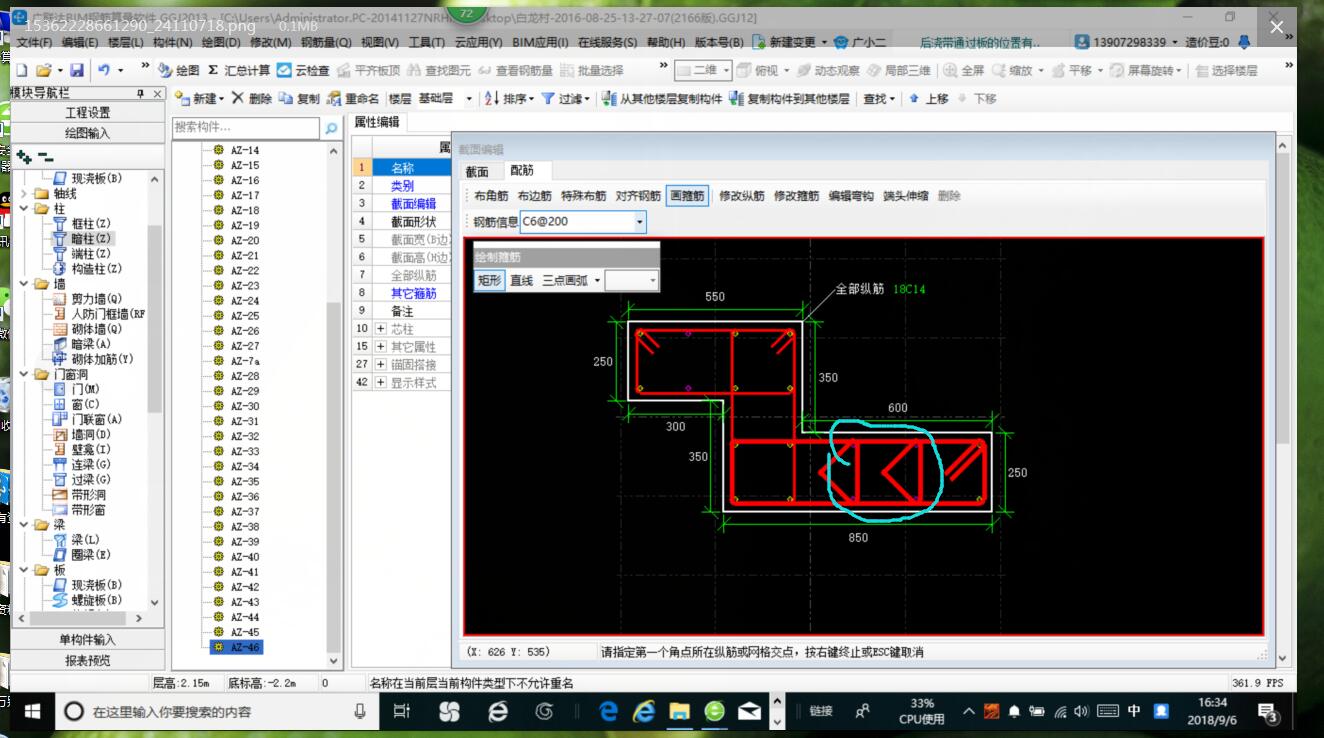Screen dimensions: 1324x738
Task: Run 汇总计算 summary calculation
Action: (x=239, y=70)
